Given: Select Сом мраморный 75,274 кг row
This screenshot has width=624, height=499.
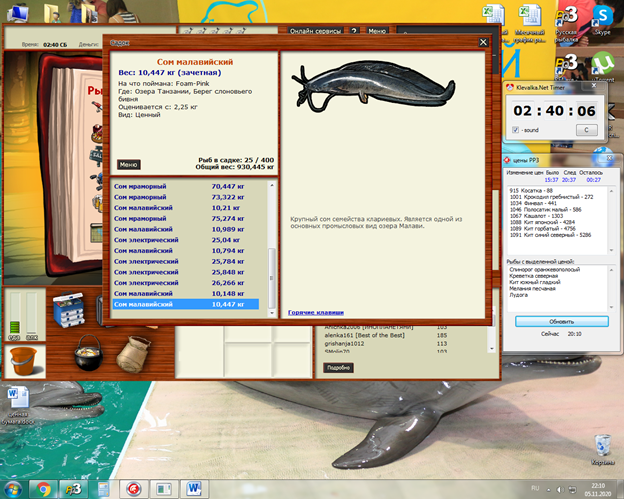Looking at the screenshot, I should (185, 218).
